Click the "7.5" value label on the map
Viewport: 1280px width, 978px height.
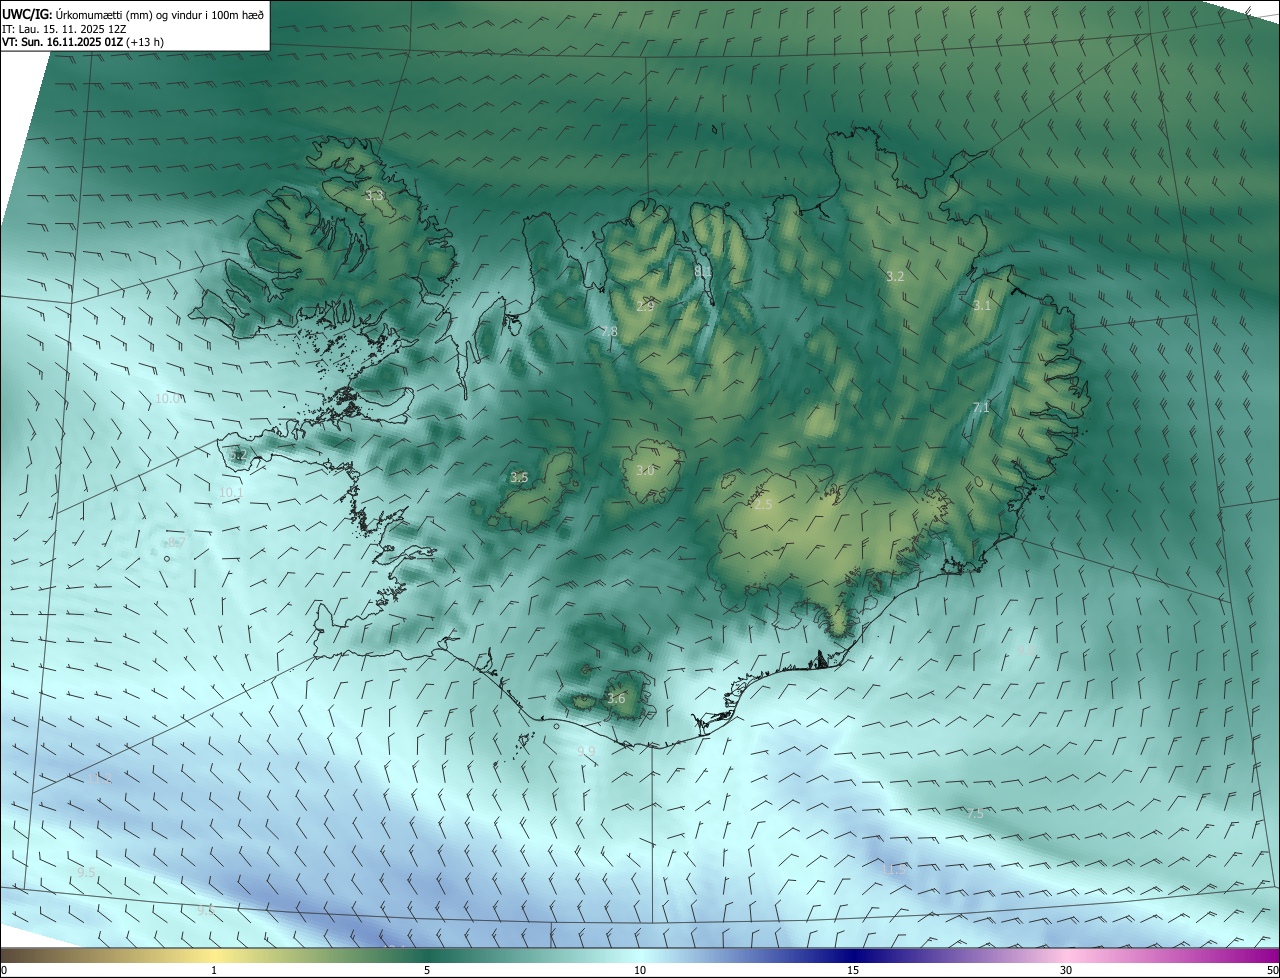[975, 814]
